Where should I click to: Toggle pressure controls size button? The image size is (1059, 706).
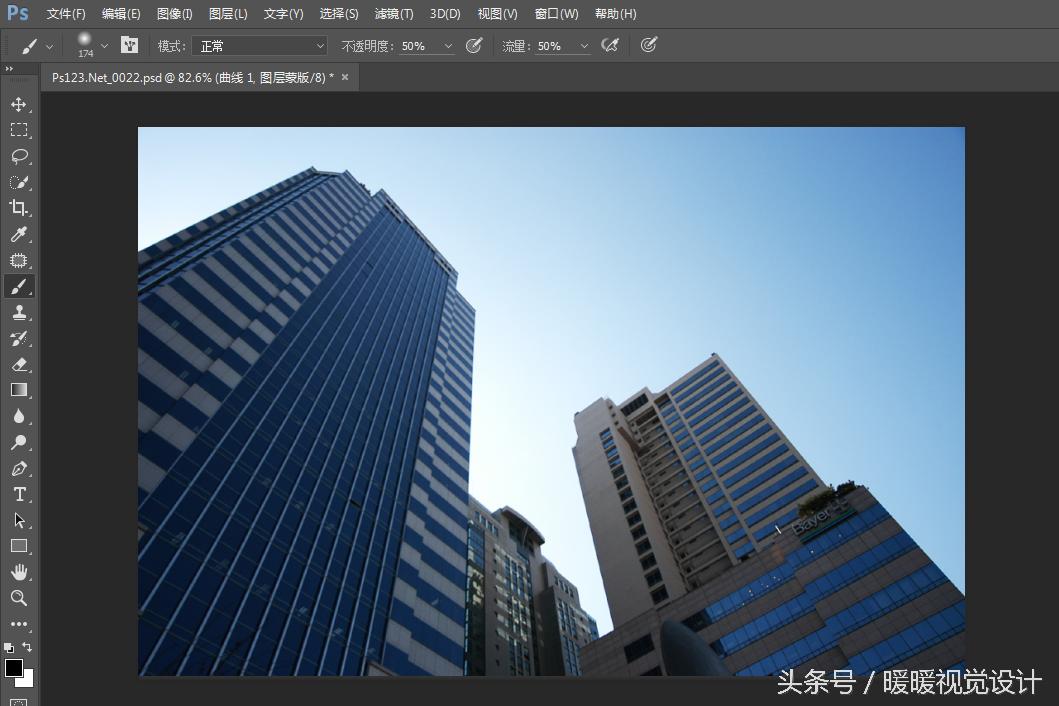648,45
